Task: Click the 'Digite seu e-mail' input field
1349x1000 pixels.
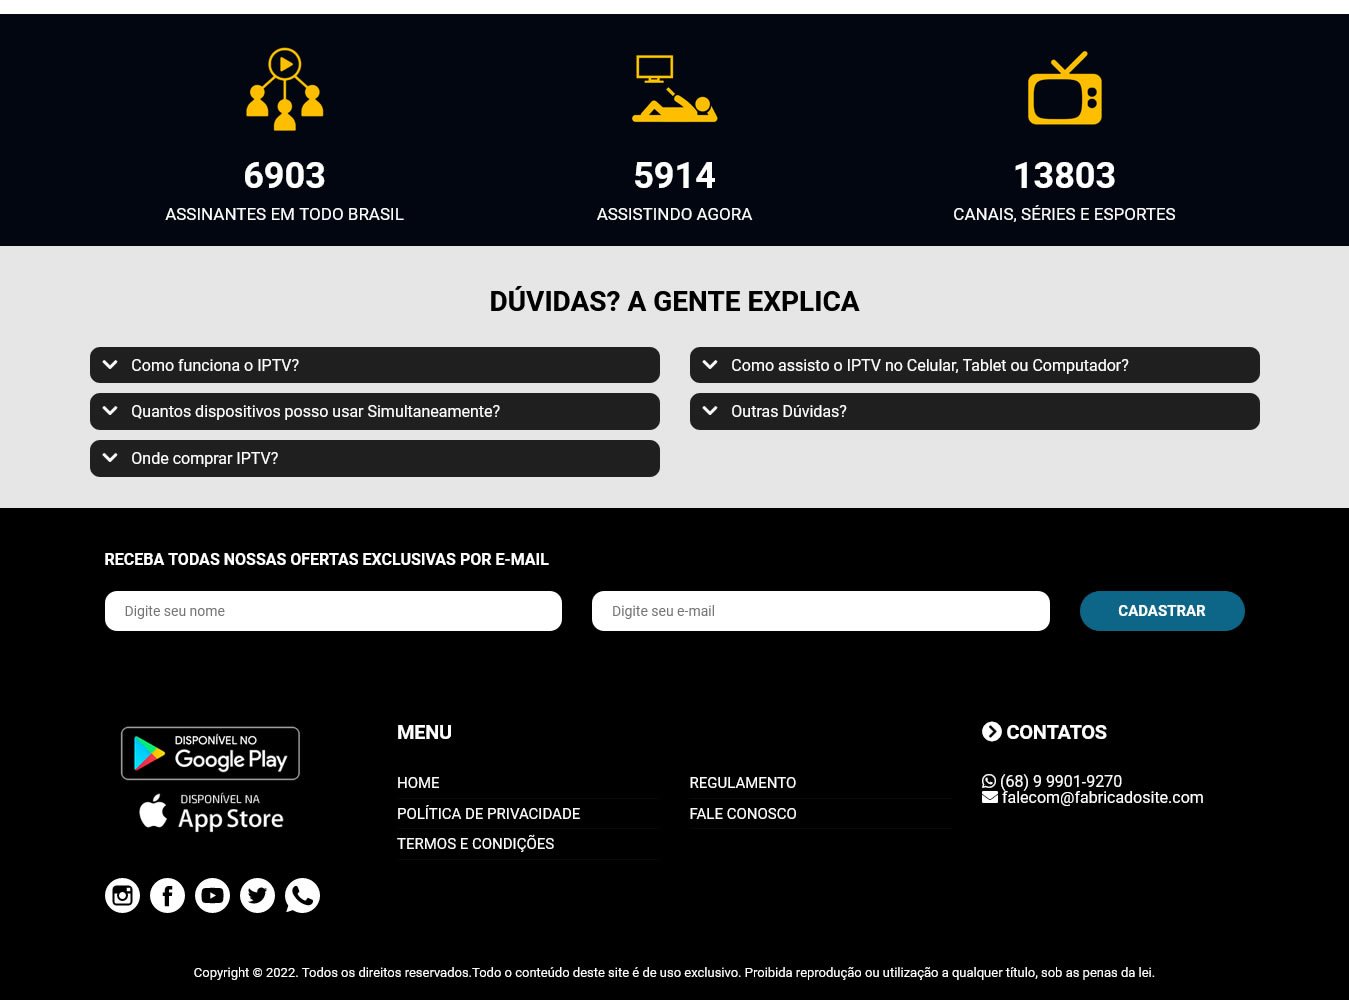Action: click(820, 611)
